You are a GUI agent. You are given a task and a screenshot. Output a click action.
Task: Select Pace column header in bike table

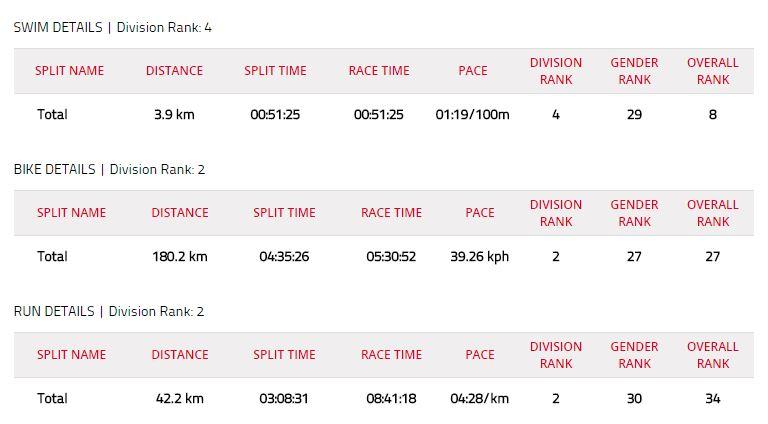[480, 212]
